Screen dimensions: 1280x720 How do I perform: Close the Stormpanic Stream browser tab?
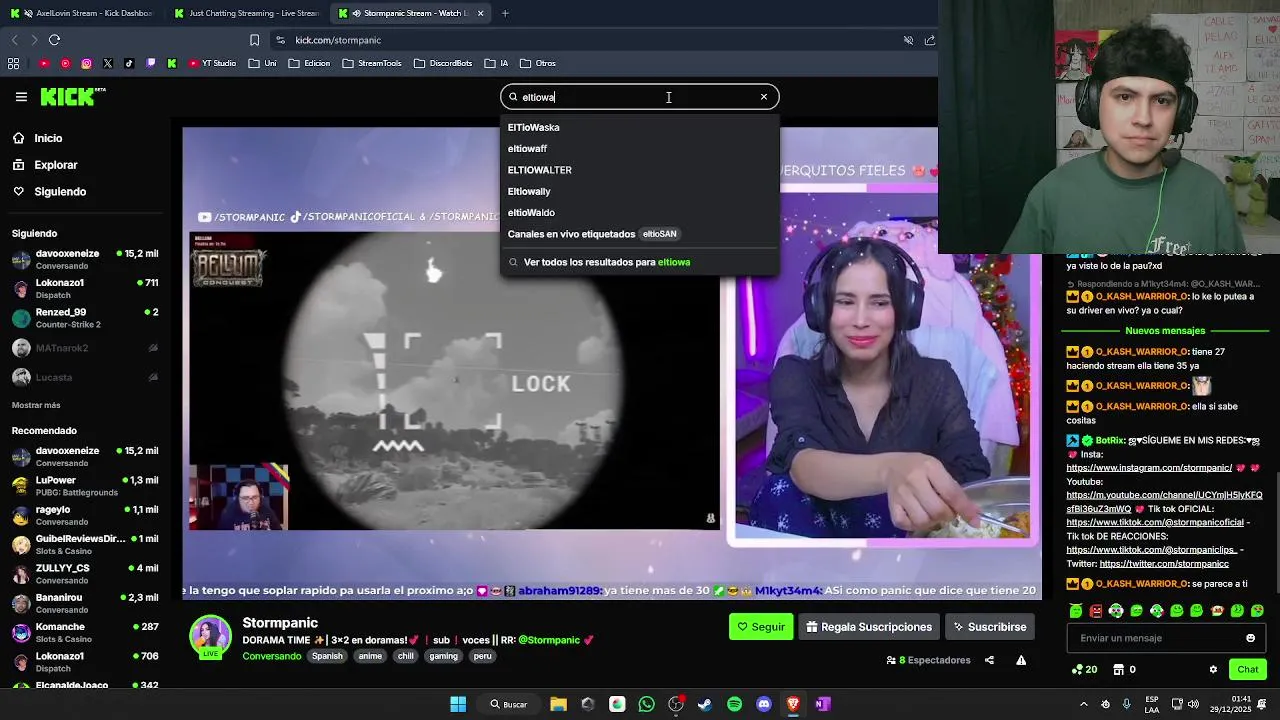481,13
